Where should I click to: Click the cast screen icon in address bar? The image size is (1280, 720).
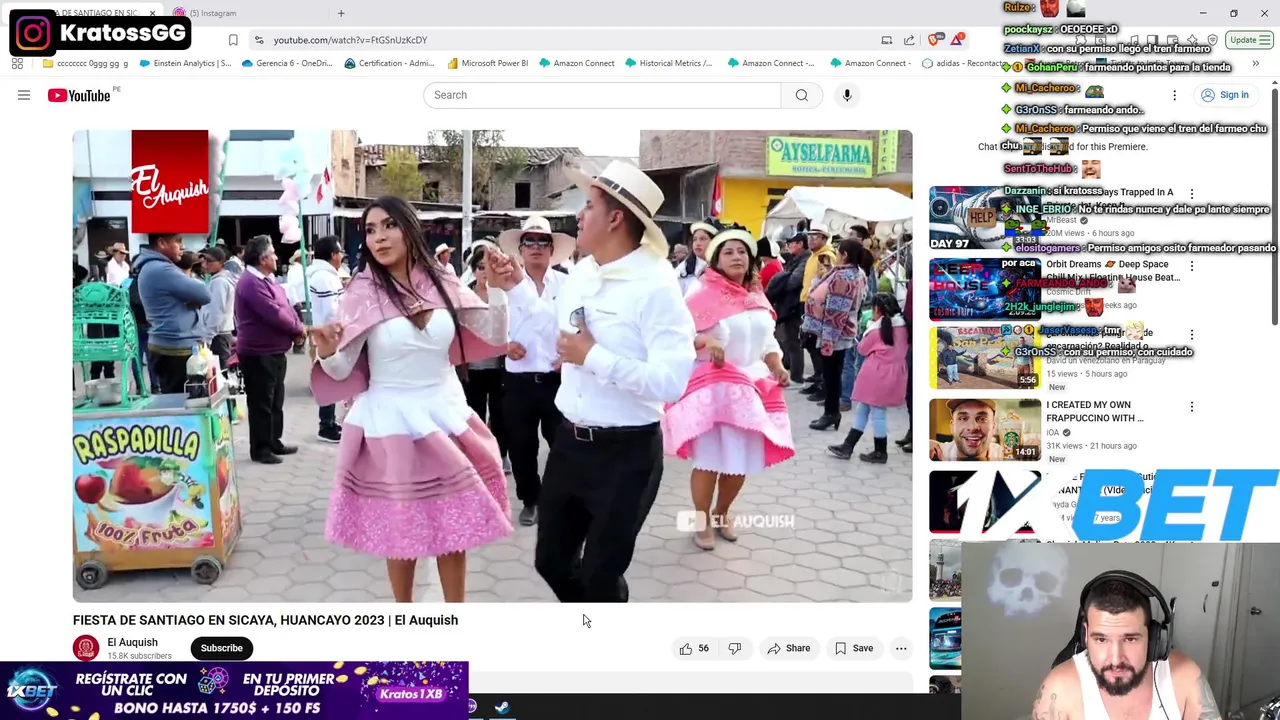886,40
